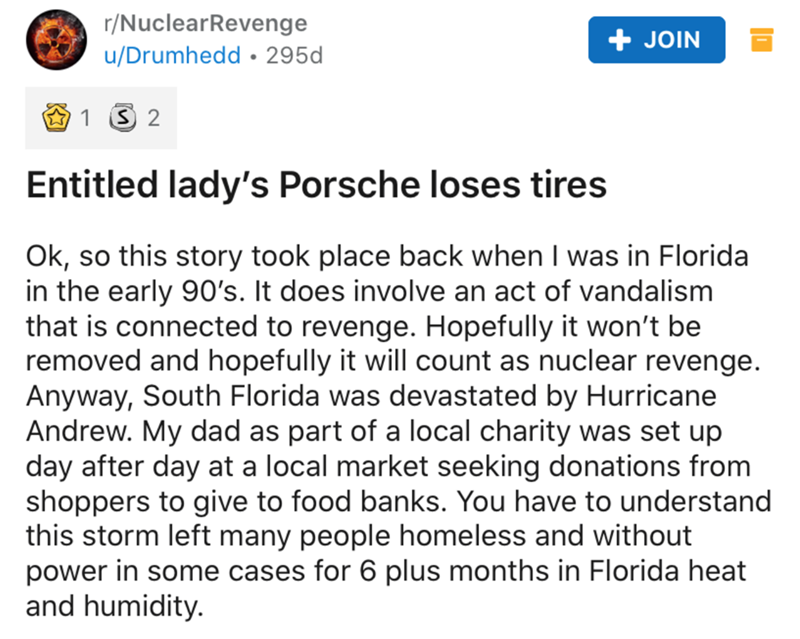This screenshot has height=639, width=800.
Task: Visit the u/Drumhedd user profile
Action: coord(172,56)
